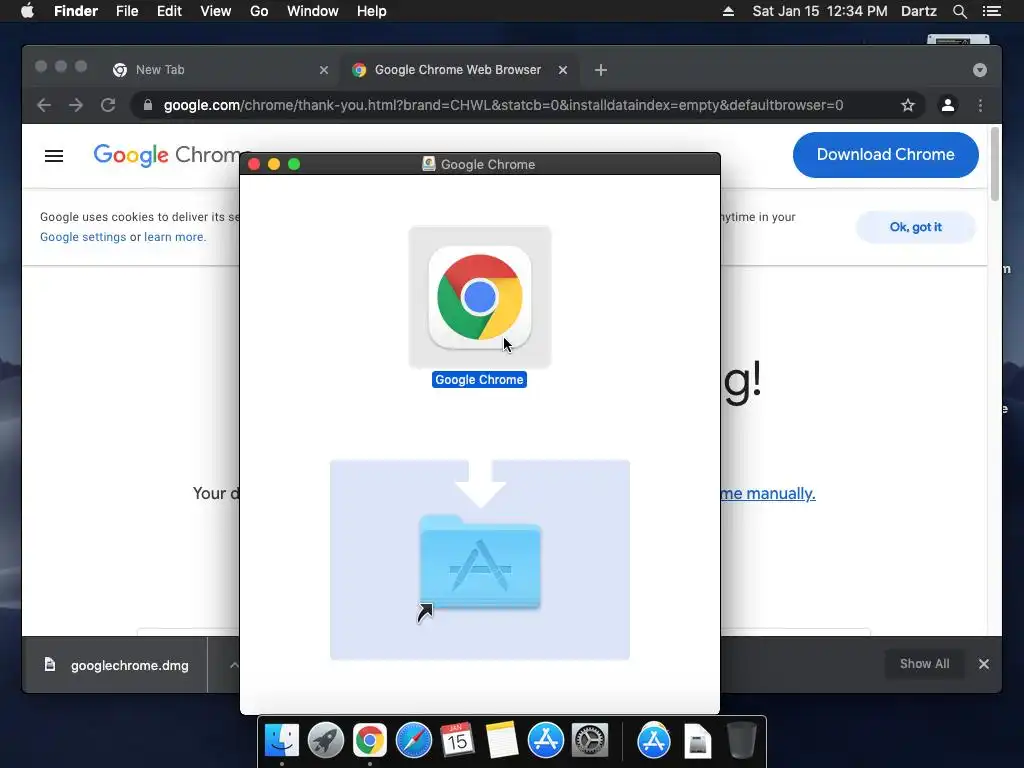Click the Download Chrome button
Screen dimensions: 1024x768
tap(886, 155)
